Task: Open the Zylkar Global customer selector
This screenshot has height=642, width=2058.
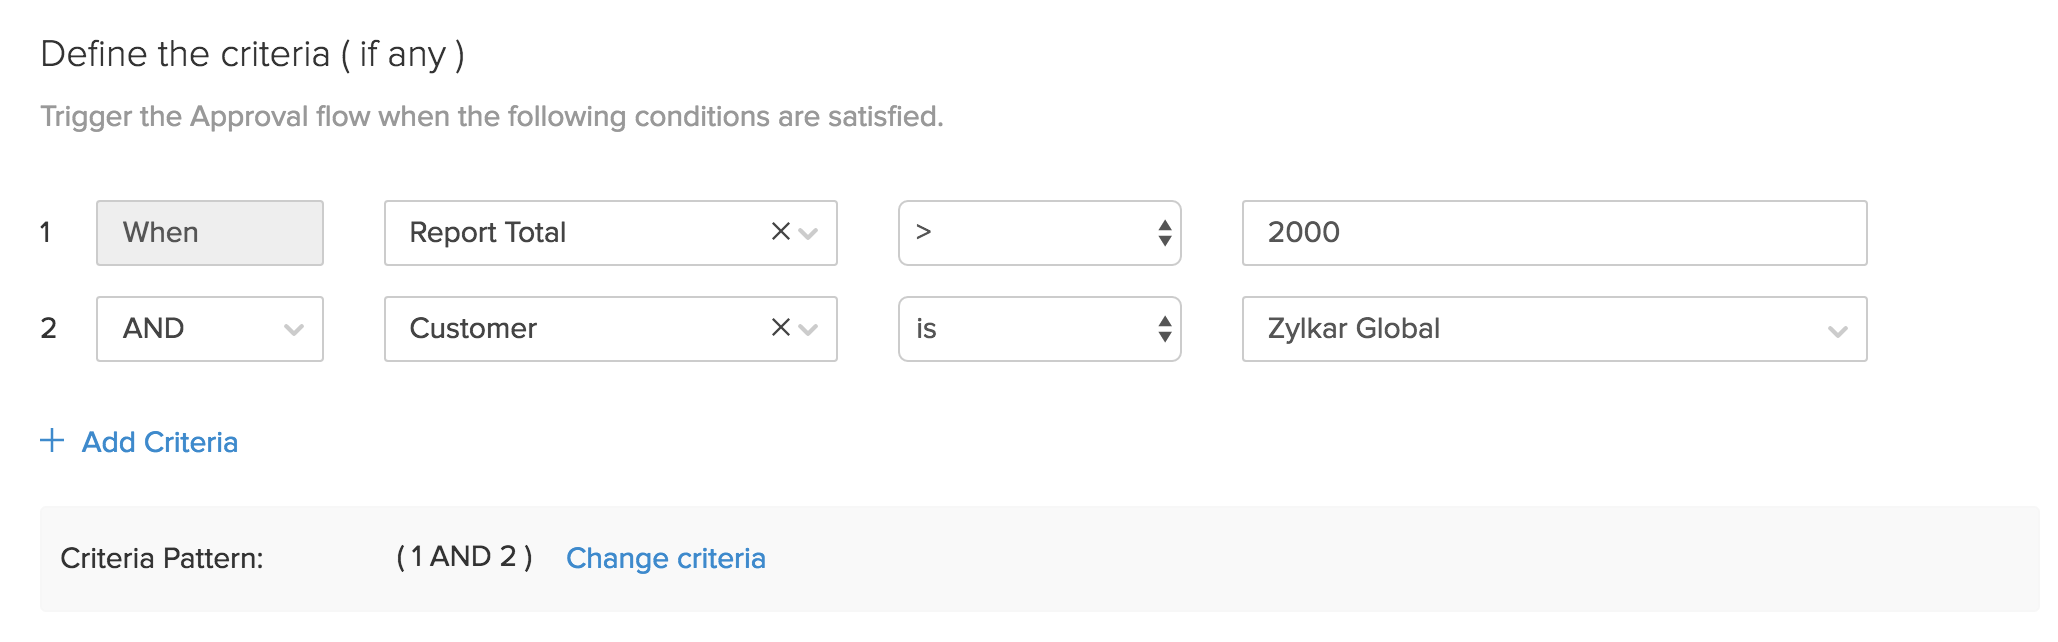Action: click(x=1550, y=328)
